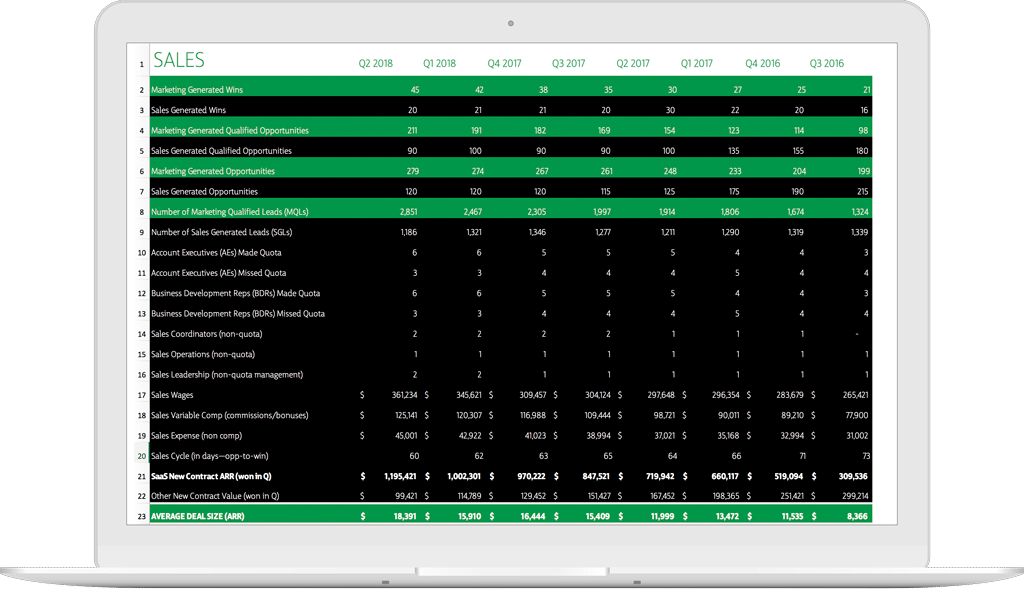Select row number 2 header
The image size is (1024, 590).
(x=141, y=90)
